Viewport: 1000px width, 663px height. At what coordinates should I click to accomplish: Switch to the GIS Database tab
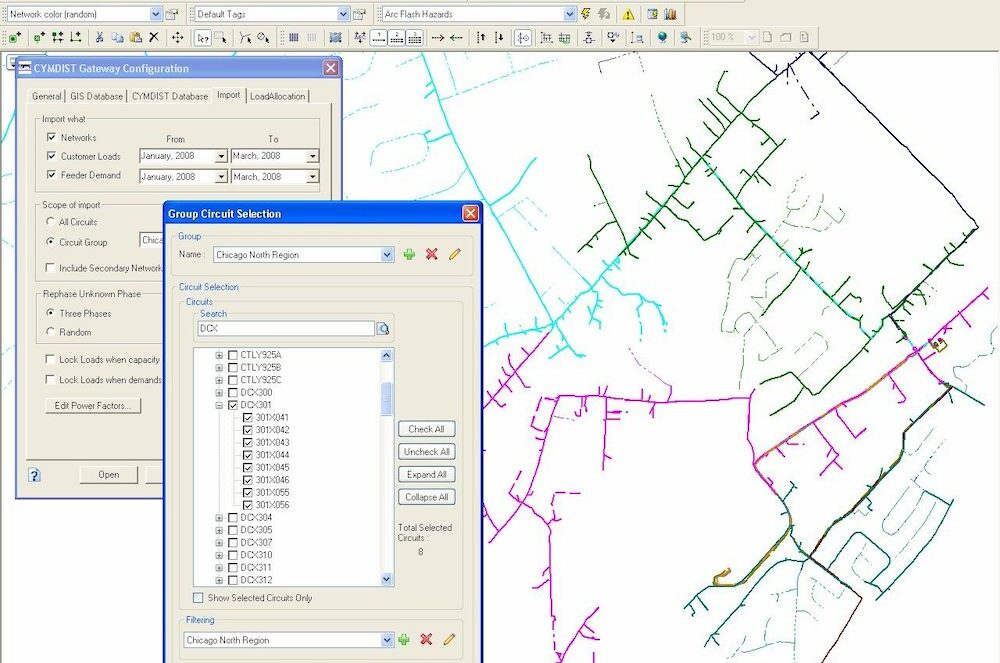pos(96,96)
